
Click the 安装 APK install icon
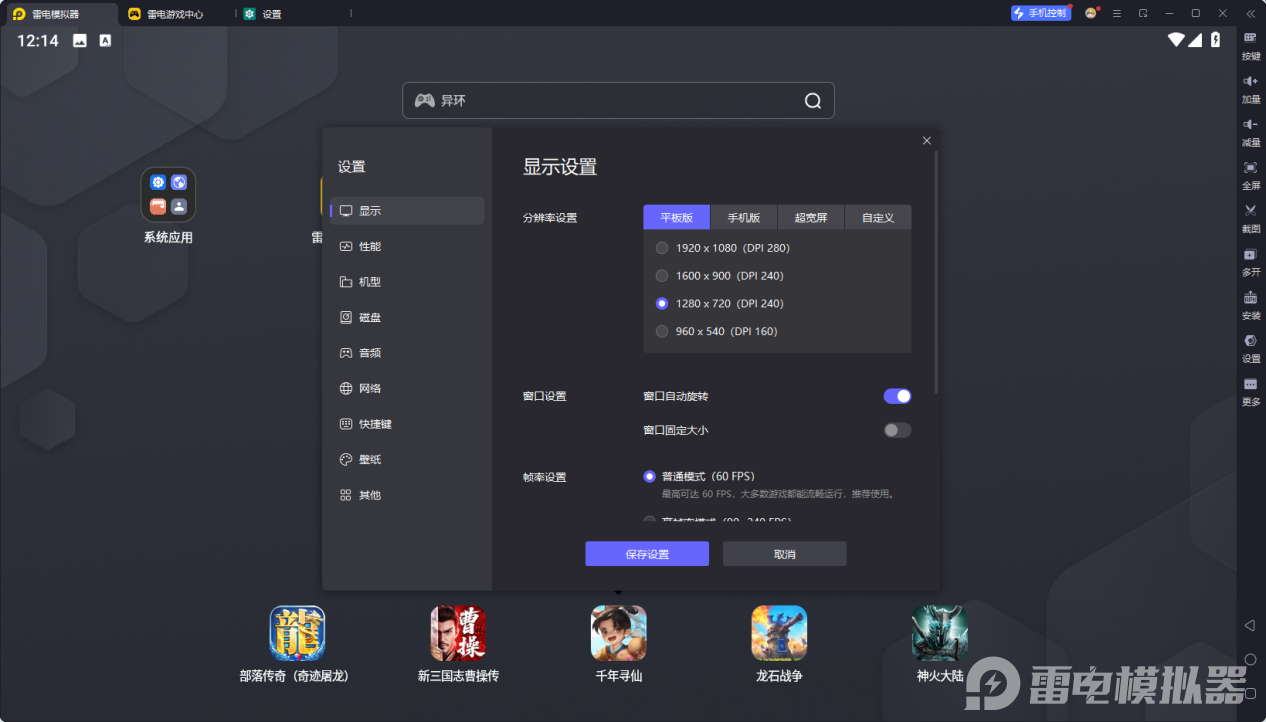pos(1250,297)
